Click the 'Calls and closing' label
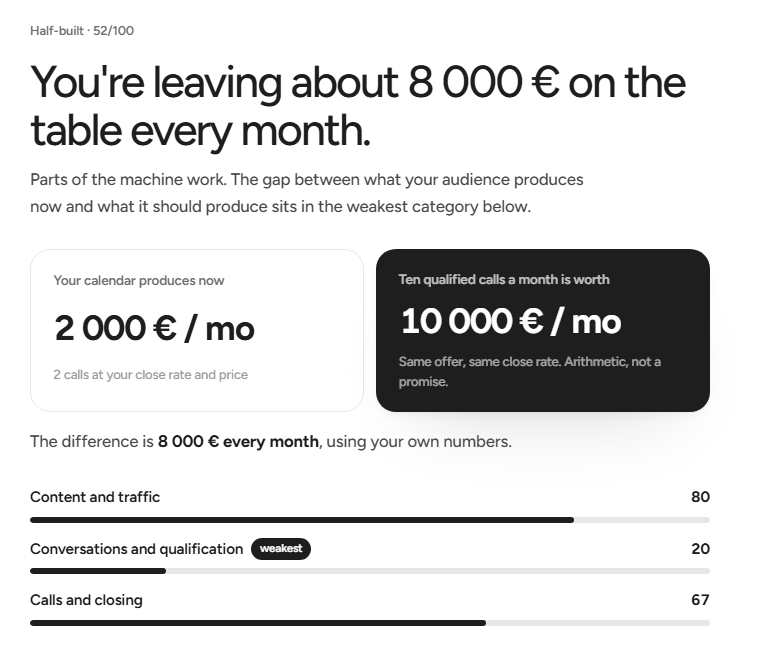 pos(86,600)
